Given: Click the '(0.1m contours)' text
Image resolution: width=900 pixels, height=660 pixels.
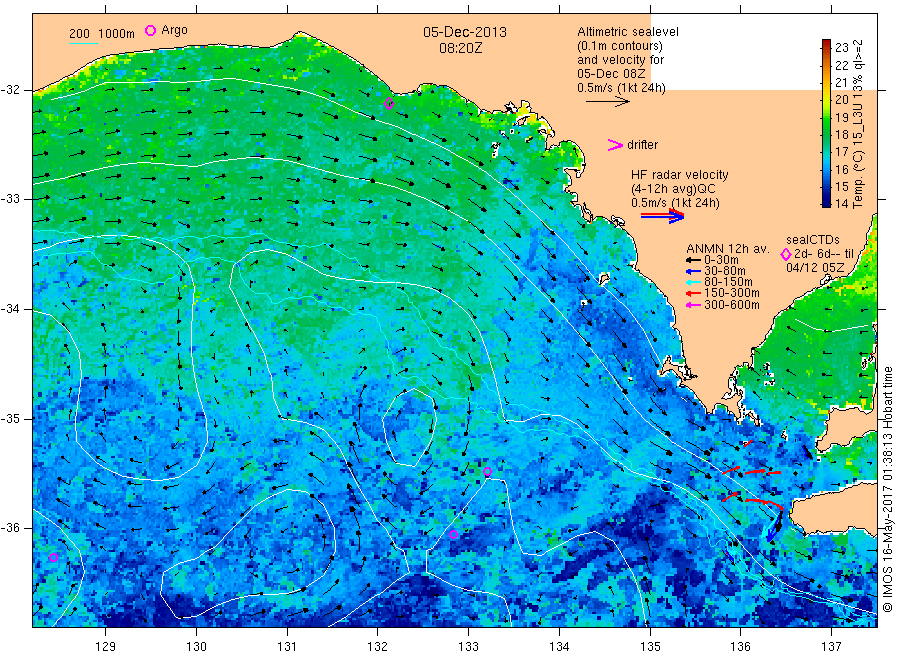Looking at the screenshot, I should pos(620,46).
